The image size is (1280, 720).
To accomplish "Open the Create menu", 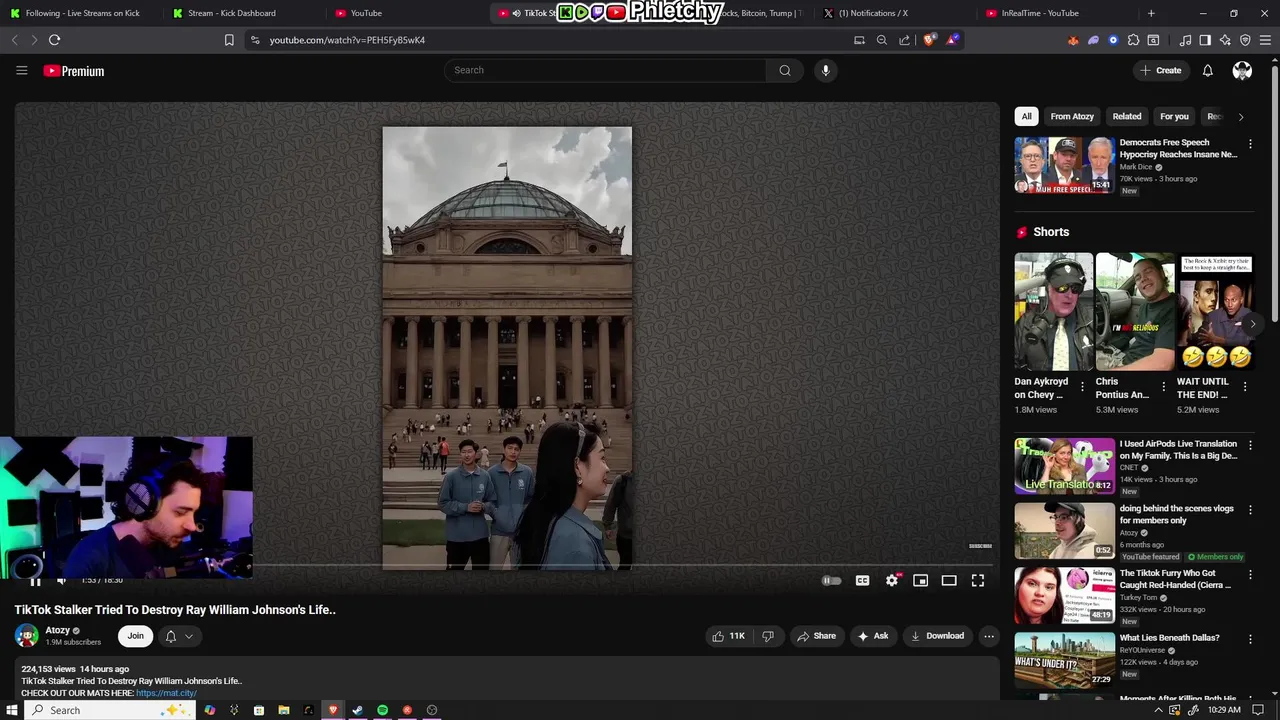I will pos(1160,70).
